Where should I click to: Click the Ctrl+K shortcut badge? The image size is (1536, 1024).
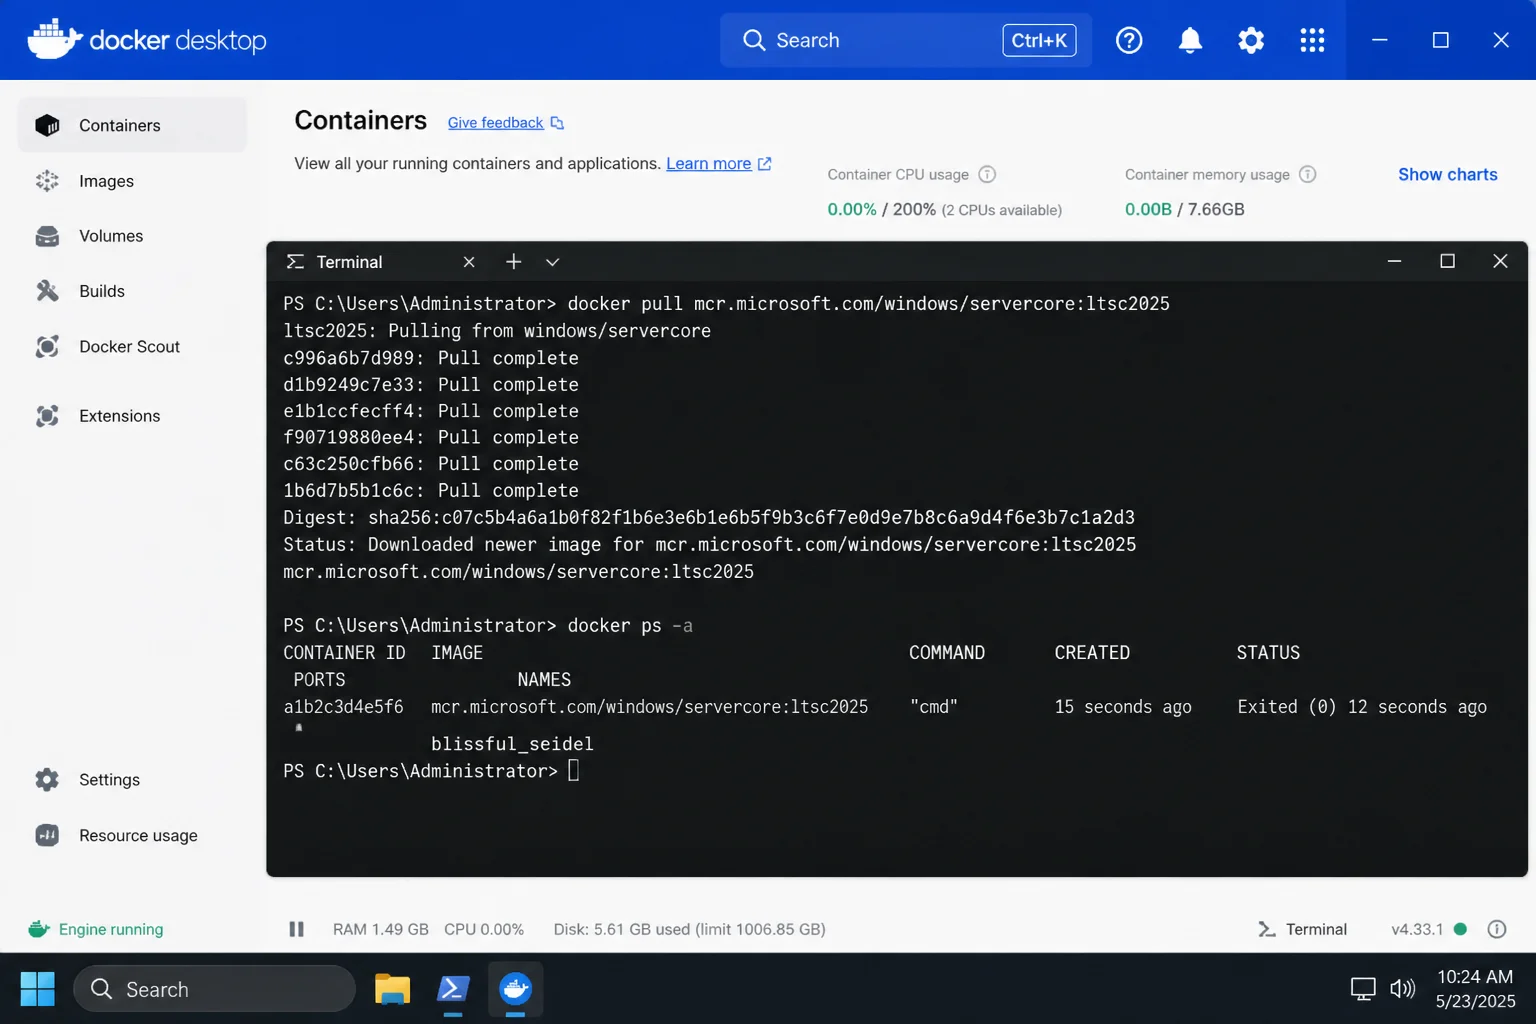tap(1039, 40)
